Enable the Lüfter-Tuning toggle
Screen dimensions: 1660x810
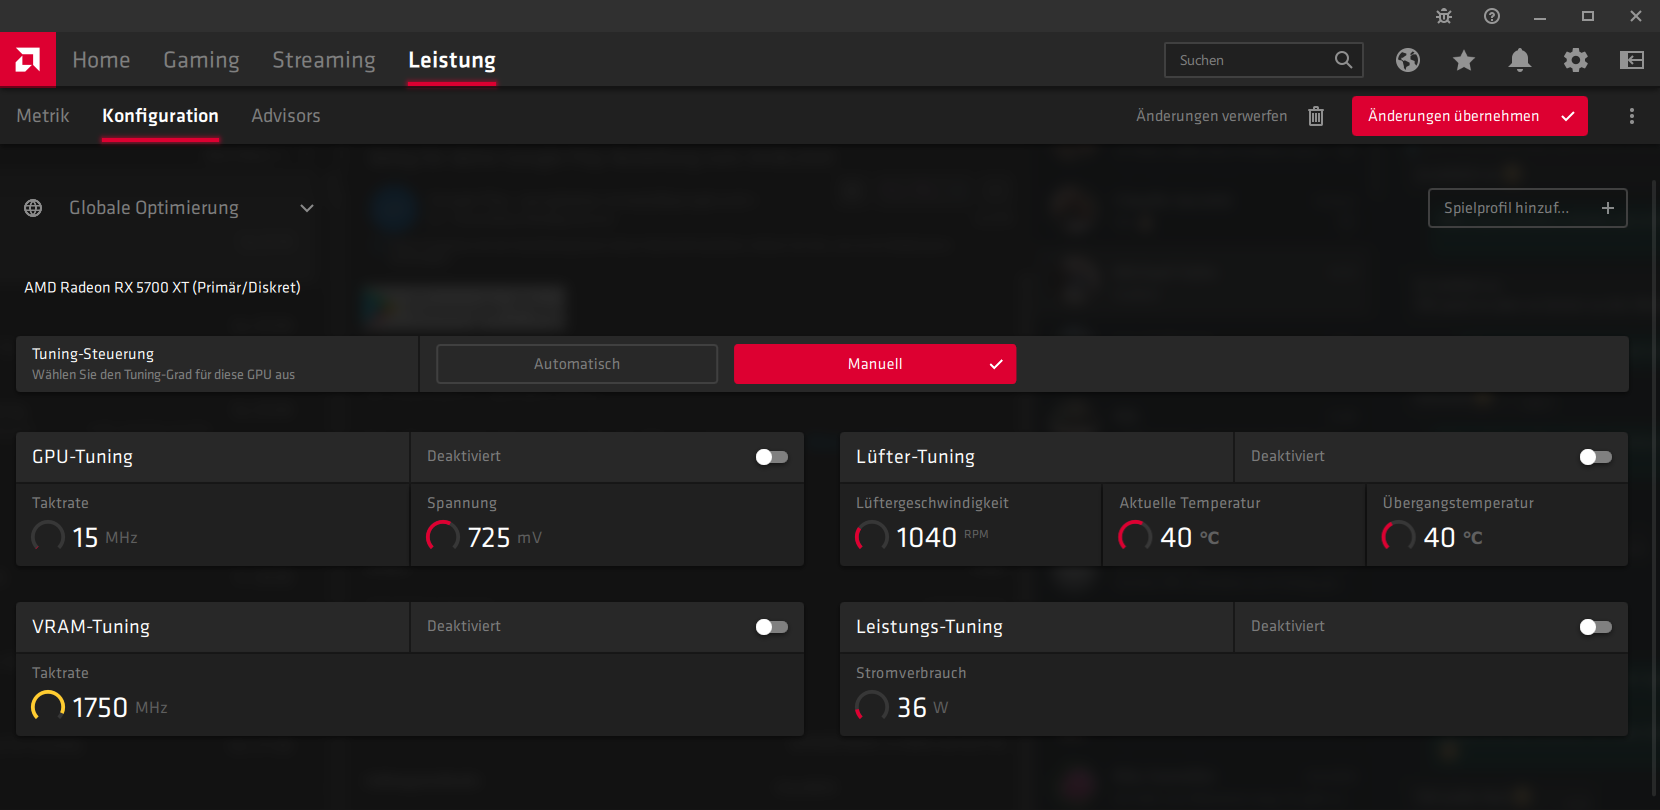[x=1596, y=457]
